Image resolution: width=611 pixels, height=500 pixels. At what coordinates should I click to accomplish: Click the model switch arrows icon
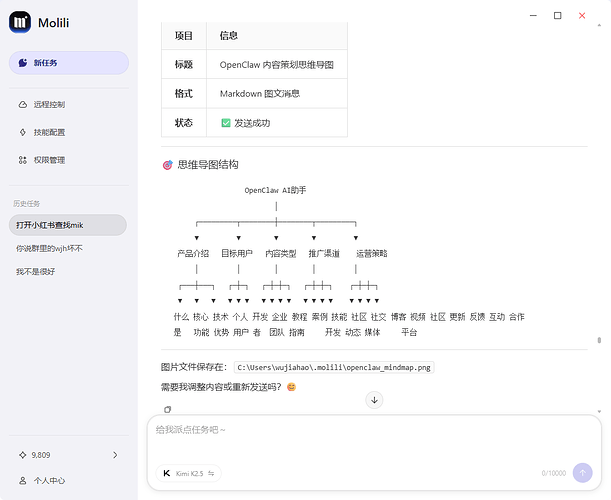[211, 473]
